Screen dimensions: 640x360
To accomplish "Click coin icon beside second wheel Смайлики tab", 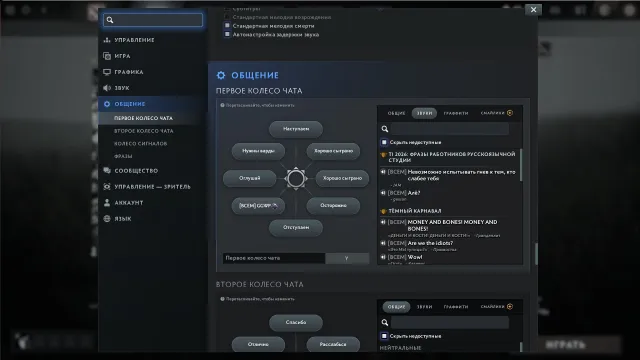I will pyautogui.click(x=510, y=307).
